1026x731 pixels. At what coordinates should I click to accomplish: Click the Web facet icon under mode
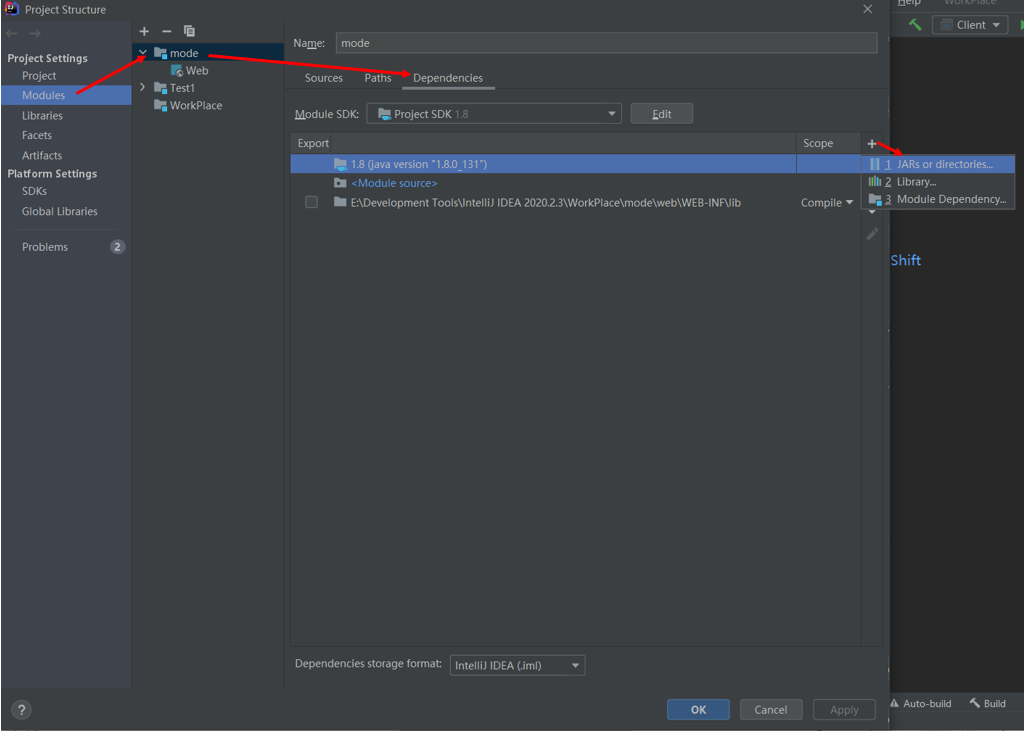177,71
